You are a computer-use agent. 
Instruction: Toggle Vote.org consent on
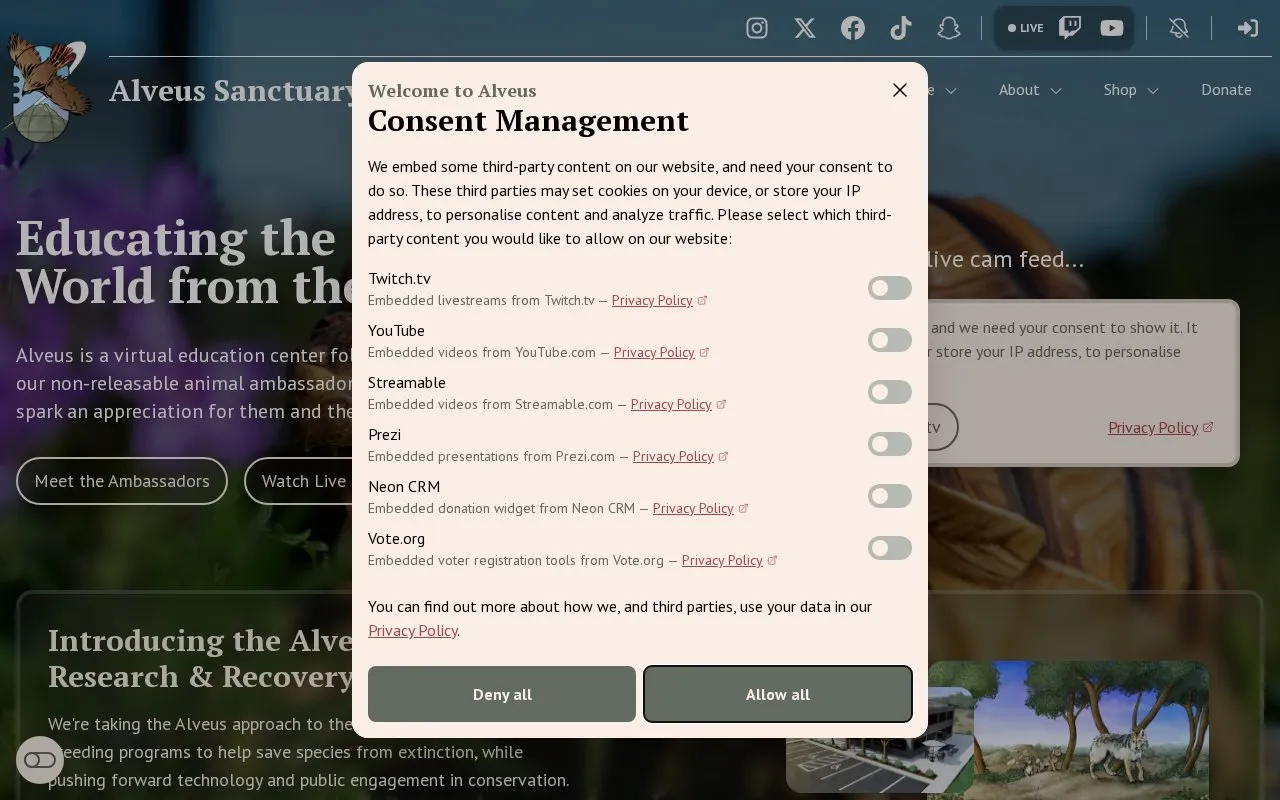[x=890, y=548]
